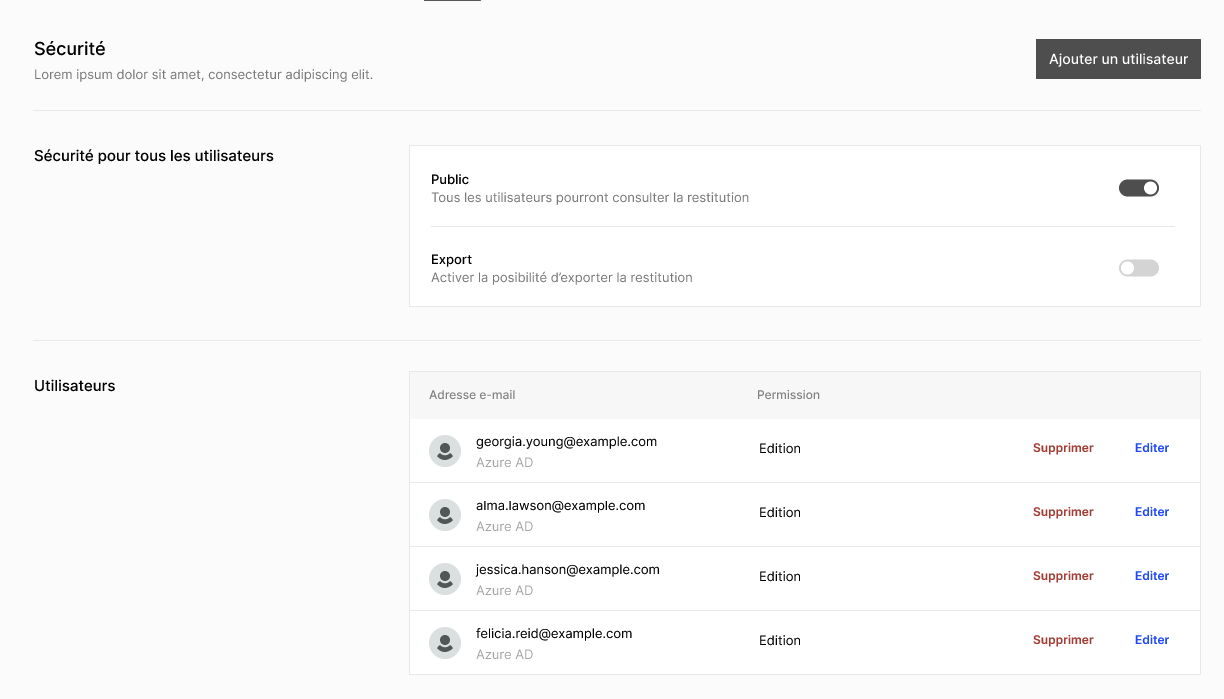Click description 'Tous les utilisateurs pourront consulter'
1224x699 pixels.
click(x=590, y=198)
